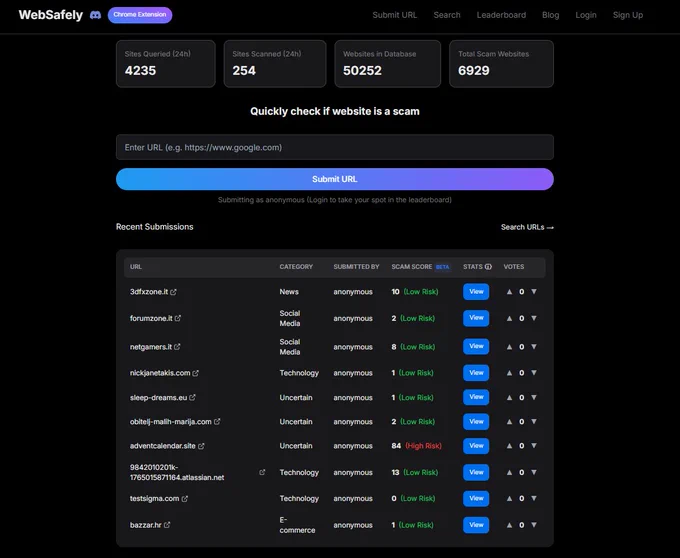Downvote the testsigma.com submission

point(534,499)
